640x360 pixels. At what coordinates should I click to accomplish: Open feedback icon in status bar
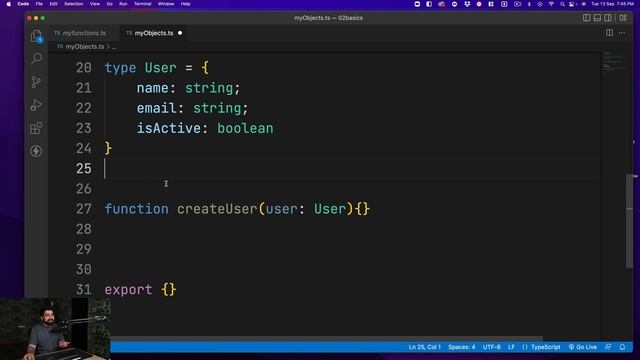point(608,347)
